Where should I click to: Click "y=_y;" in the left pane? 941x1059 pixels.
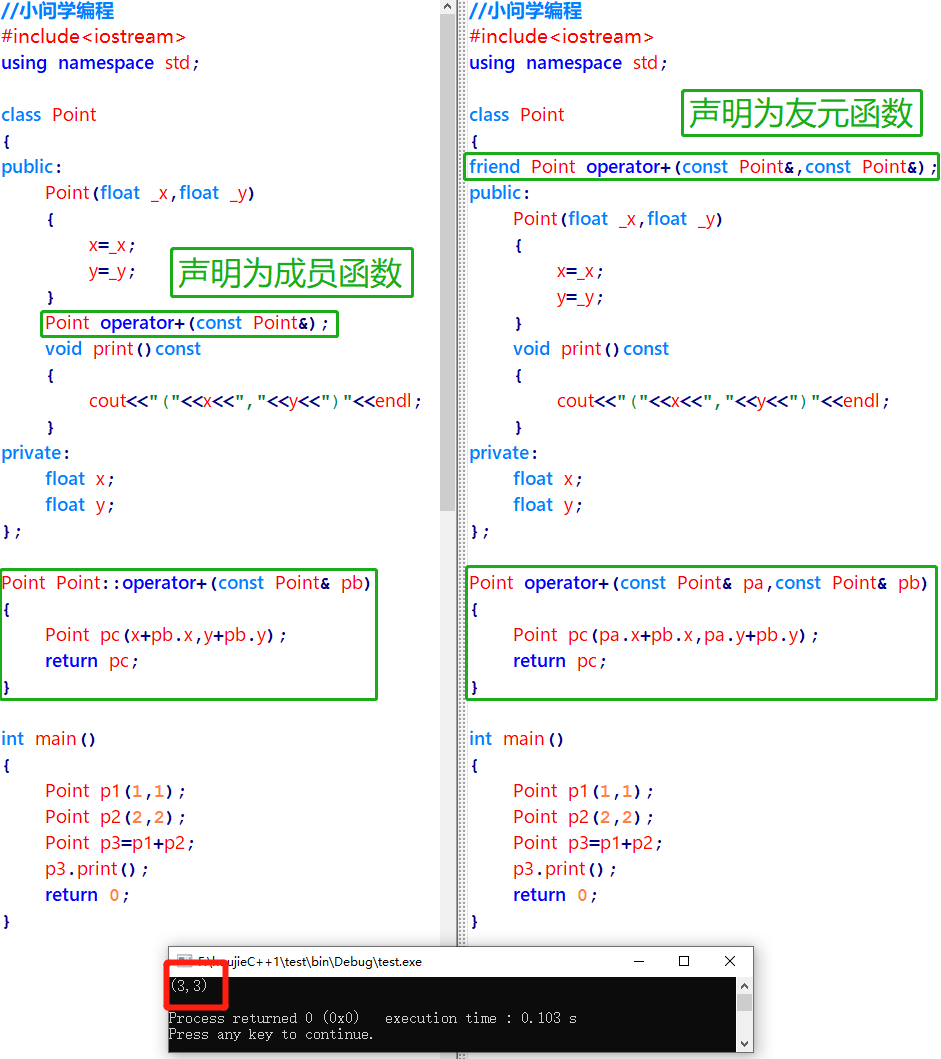click(x=111, y=272)
